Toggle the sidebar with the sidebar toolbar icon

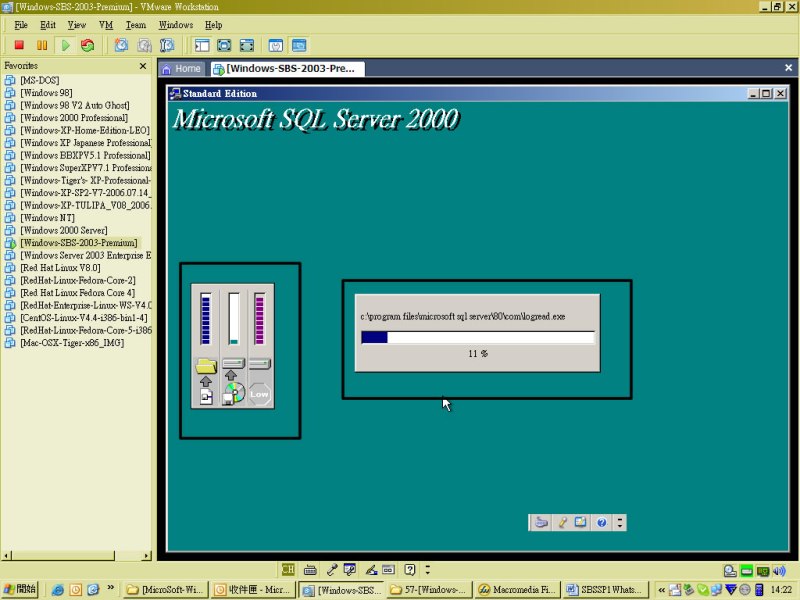pos(202,45)
